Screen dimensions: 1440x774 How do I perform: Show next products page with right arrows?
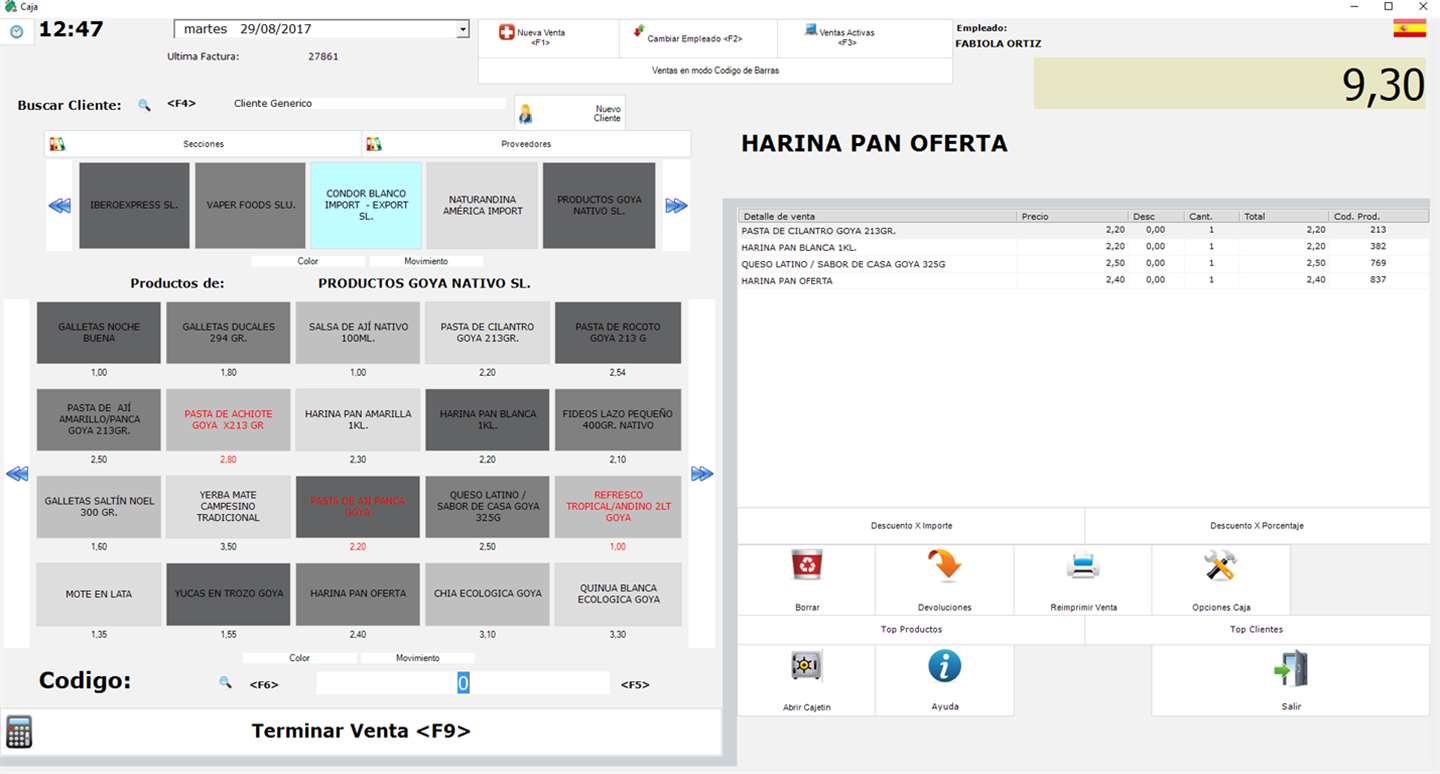pos(702,474)
